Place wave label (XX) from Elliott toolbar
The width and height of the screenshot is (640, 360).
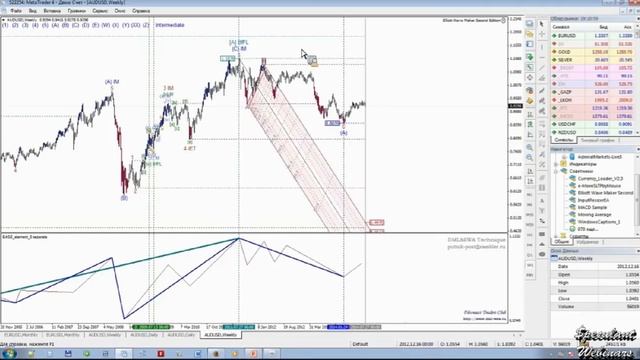[x=135, y=25]
